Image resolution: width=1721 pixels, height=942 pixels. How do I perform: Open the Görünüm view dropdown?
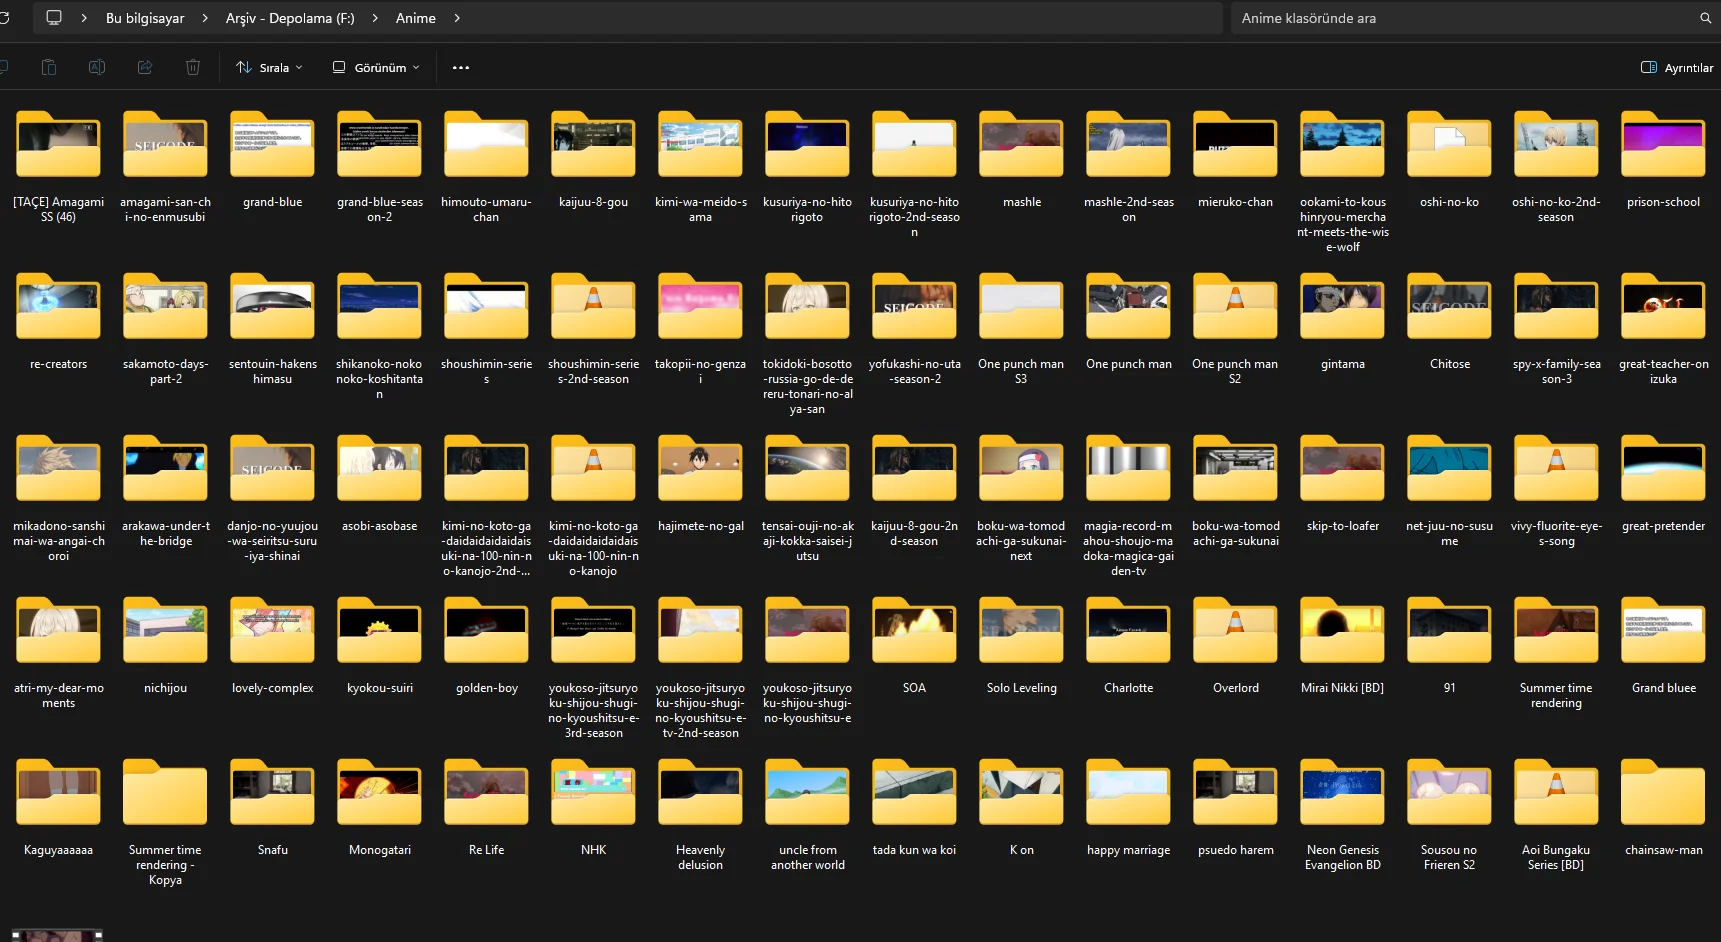click(376, 67)
